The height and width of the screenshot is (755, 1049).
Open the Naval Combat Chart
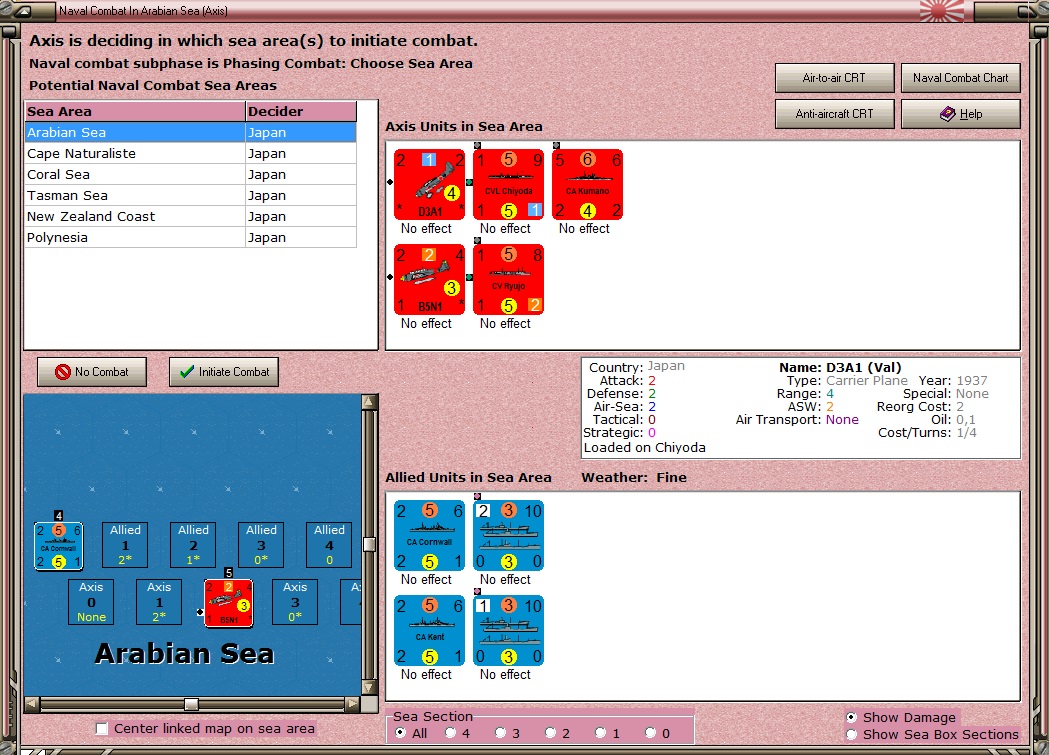point(960,78)
